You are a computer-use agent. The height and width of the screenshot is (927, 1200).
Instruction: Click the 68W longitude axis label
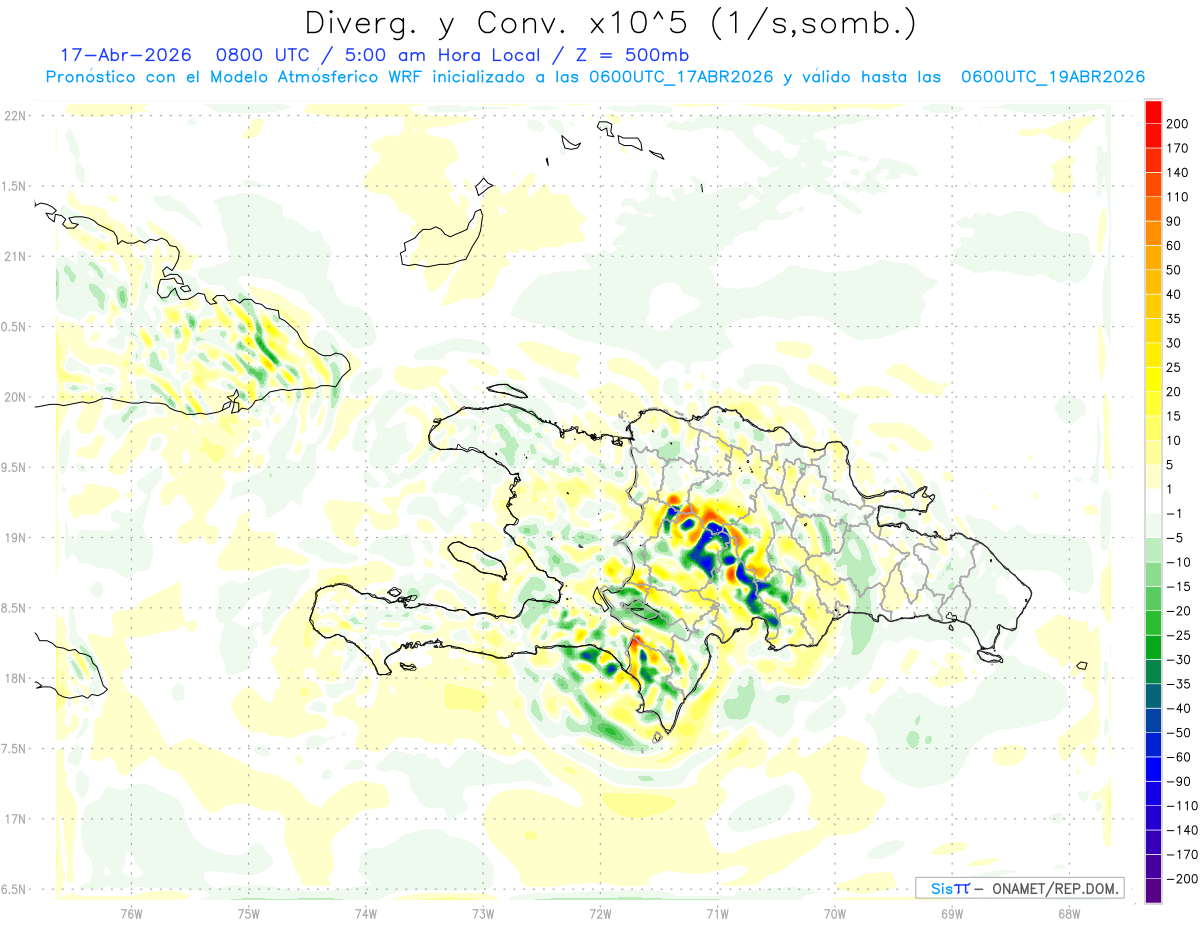tap(1068, 913)
